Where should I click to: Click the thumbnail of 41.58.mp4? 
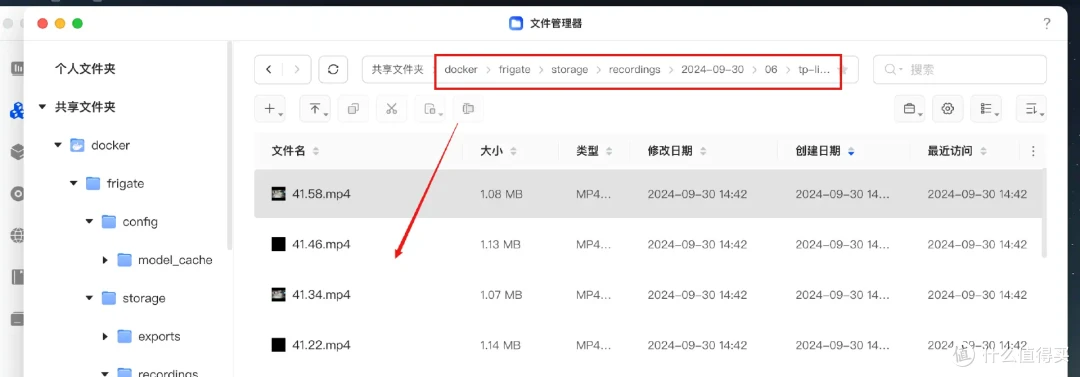(278, 194)
